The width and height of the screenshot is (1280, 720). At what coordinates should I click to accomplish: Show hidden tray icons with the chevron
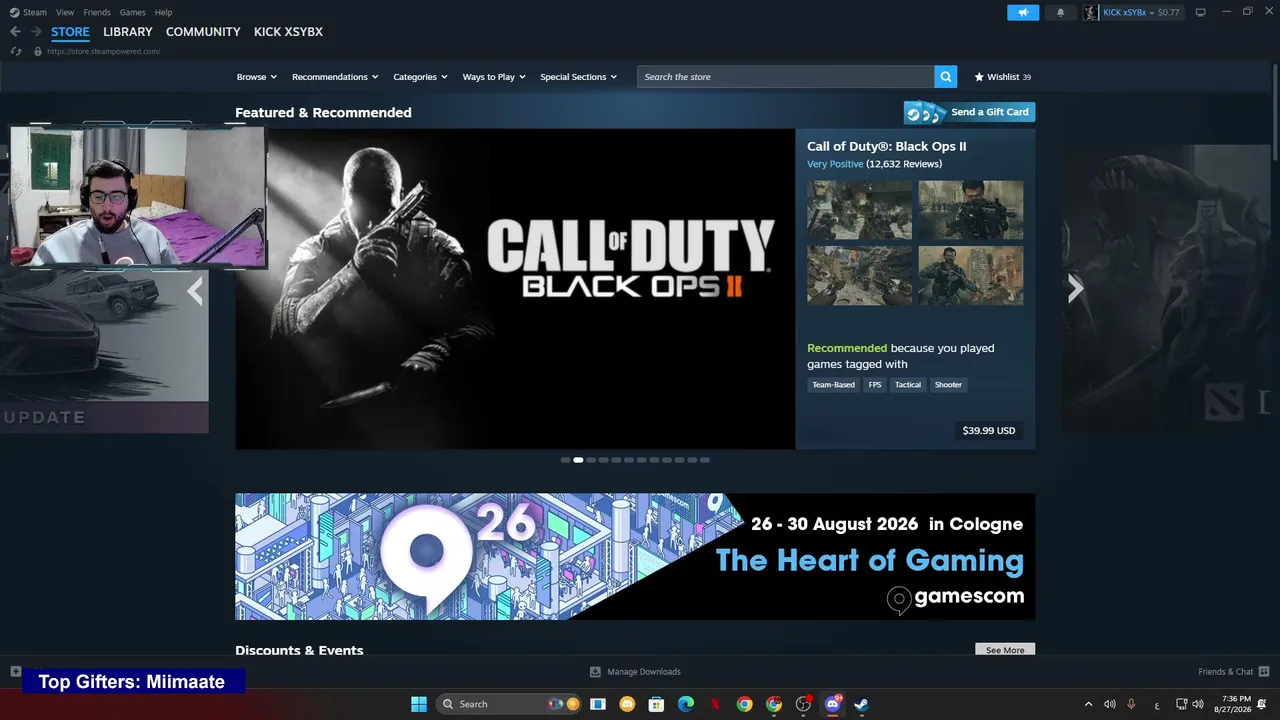(1088, 704)
